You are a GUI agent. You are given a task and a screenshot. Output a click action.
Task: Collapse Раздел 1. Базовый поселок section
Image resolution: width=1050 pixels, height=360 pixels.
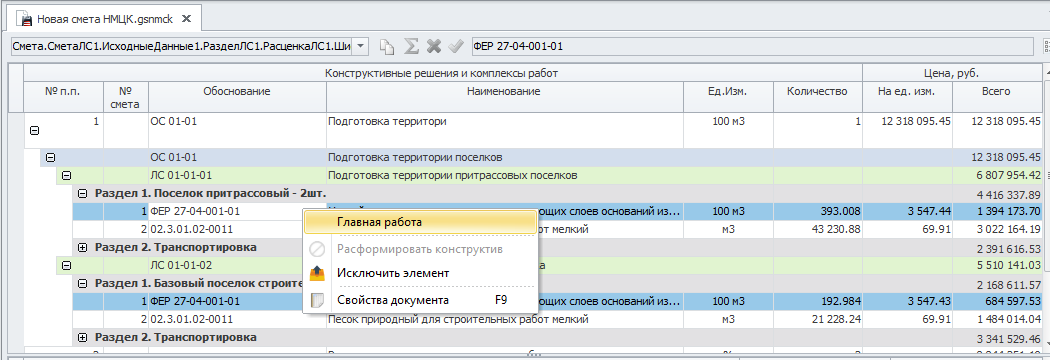coord(83,283)
